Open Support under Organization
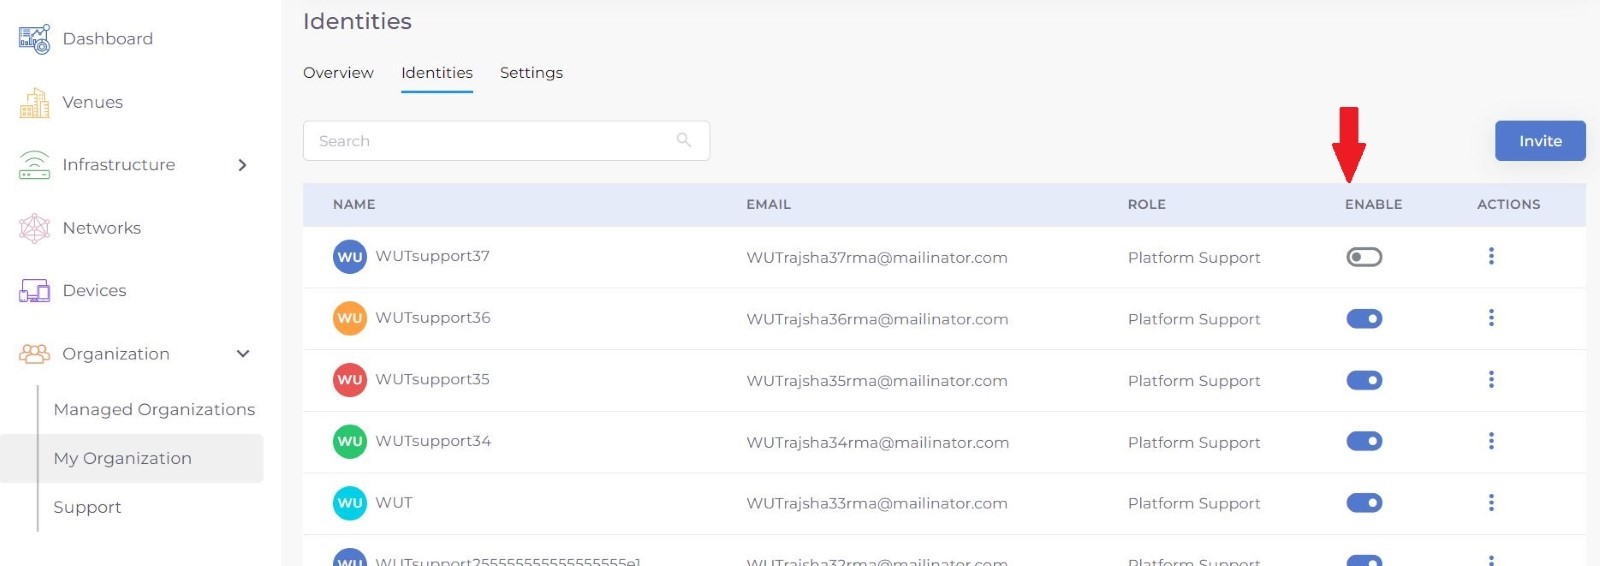The image size is (1600, 566). (87, 508)
